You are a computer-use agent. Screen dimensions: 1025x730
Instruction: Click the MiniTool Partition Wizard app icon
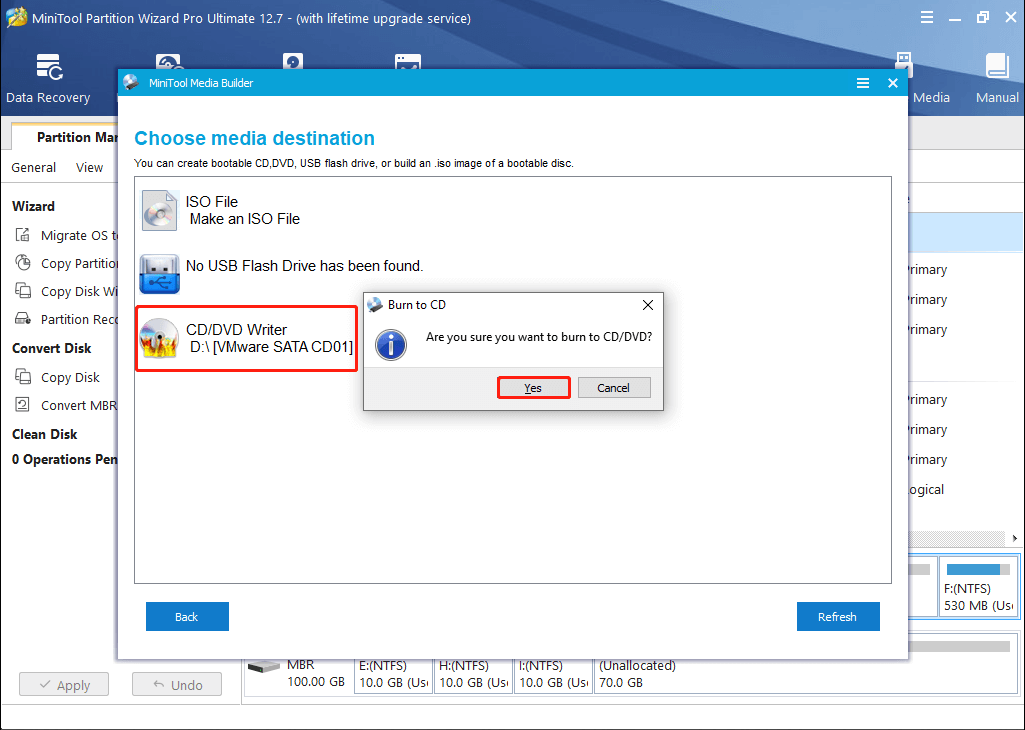pyautogui.click(x=16, y=18)
